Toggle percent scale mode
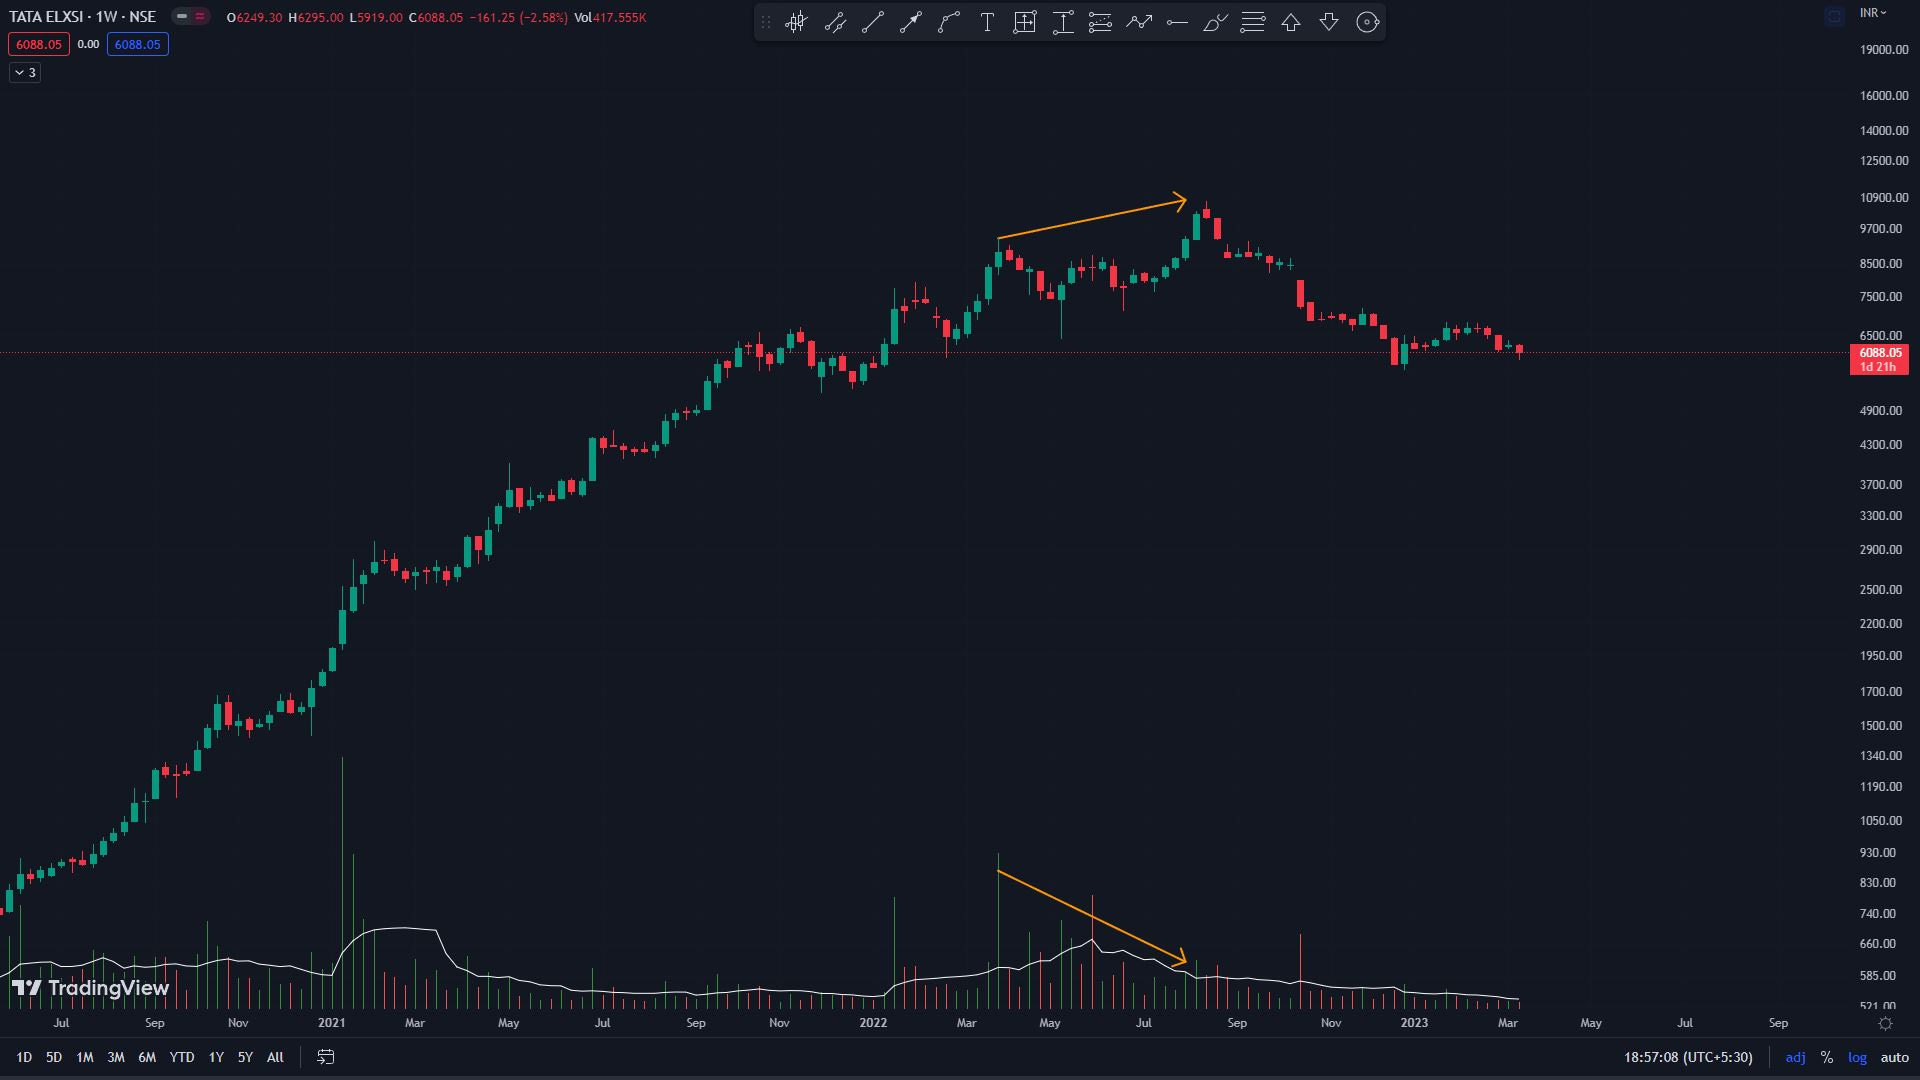The image size is (1920, 1080). [1827, 1057]
